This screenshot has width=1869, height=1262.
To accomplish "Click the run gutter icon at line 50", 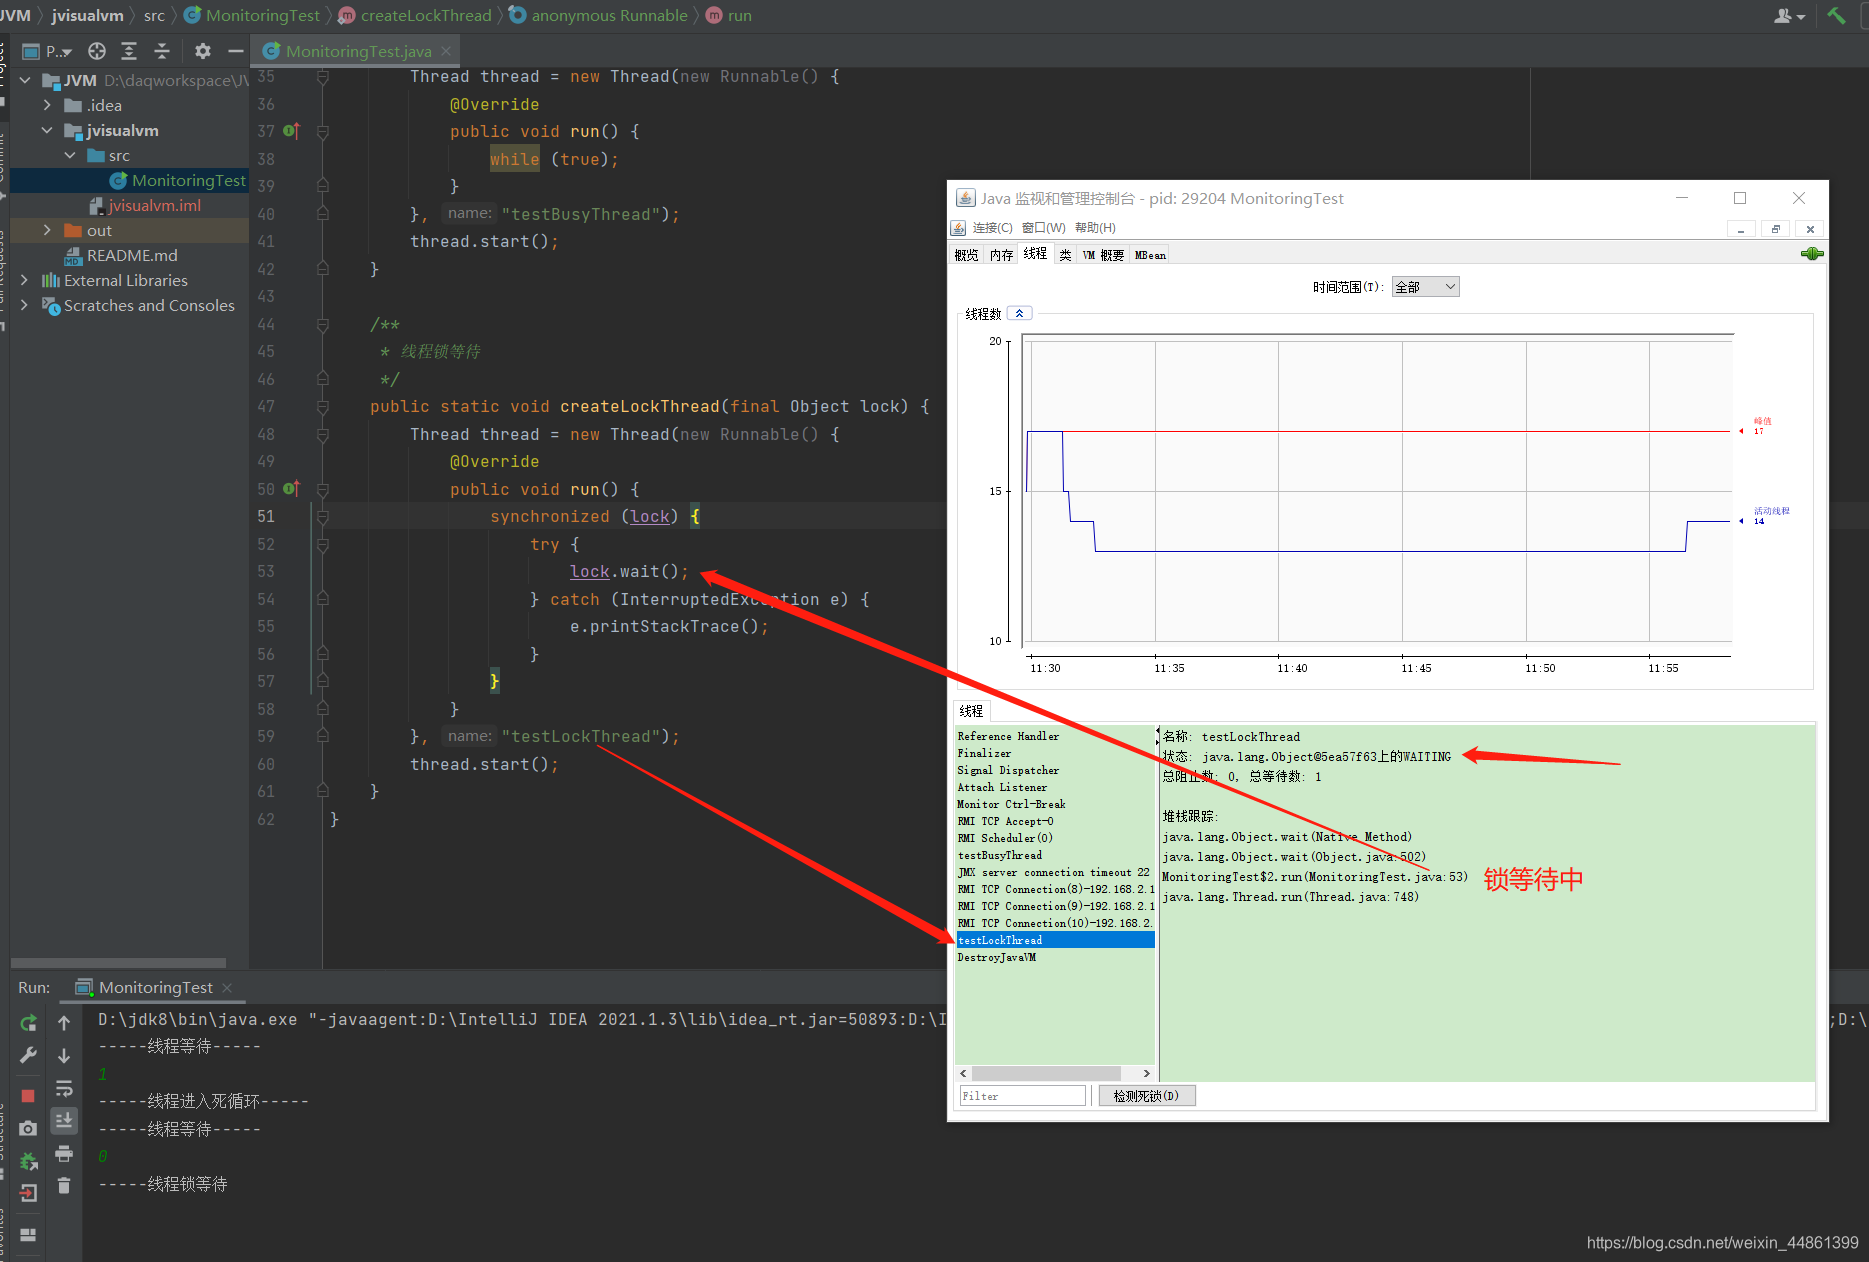I will [291, 489].
